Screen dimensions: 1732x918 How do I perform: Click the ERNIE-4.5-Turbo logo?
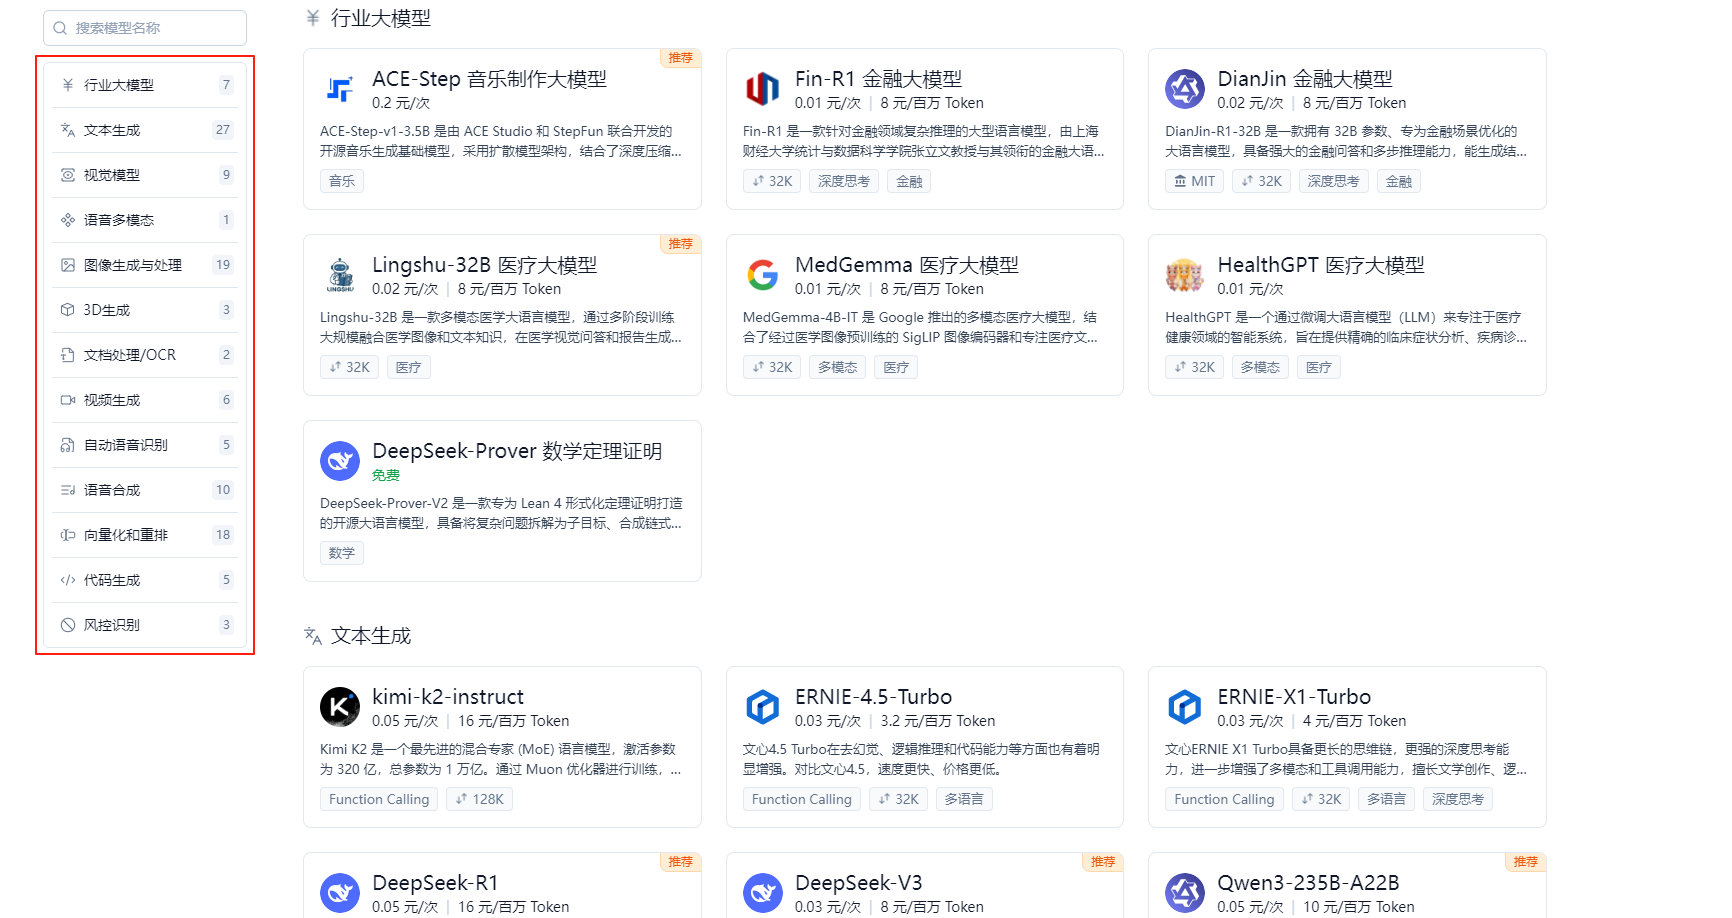[x=763, y=707]
